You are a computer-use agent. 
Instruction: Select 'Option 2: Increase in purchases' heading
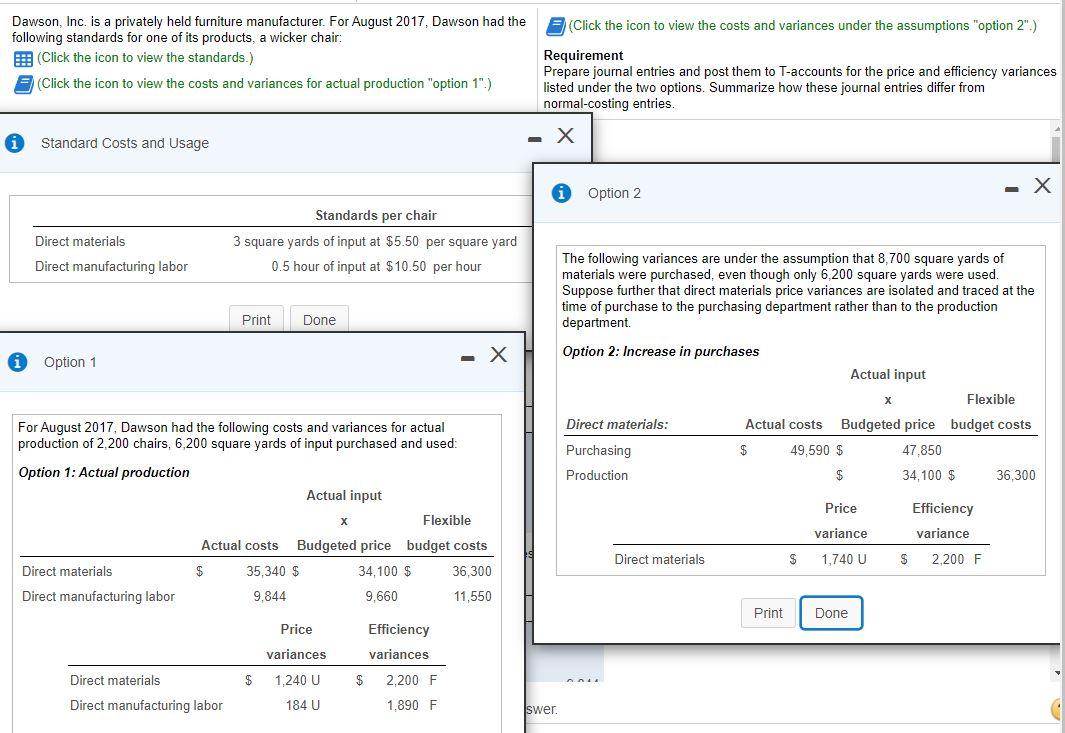661,352
